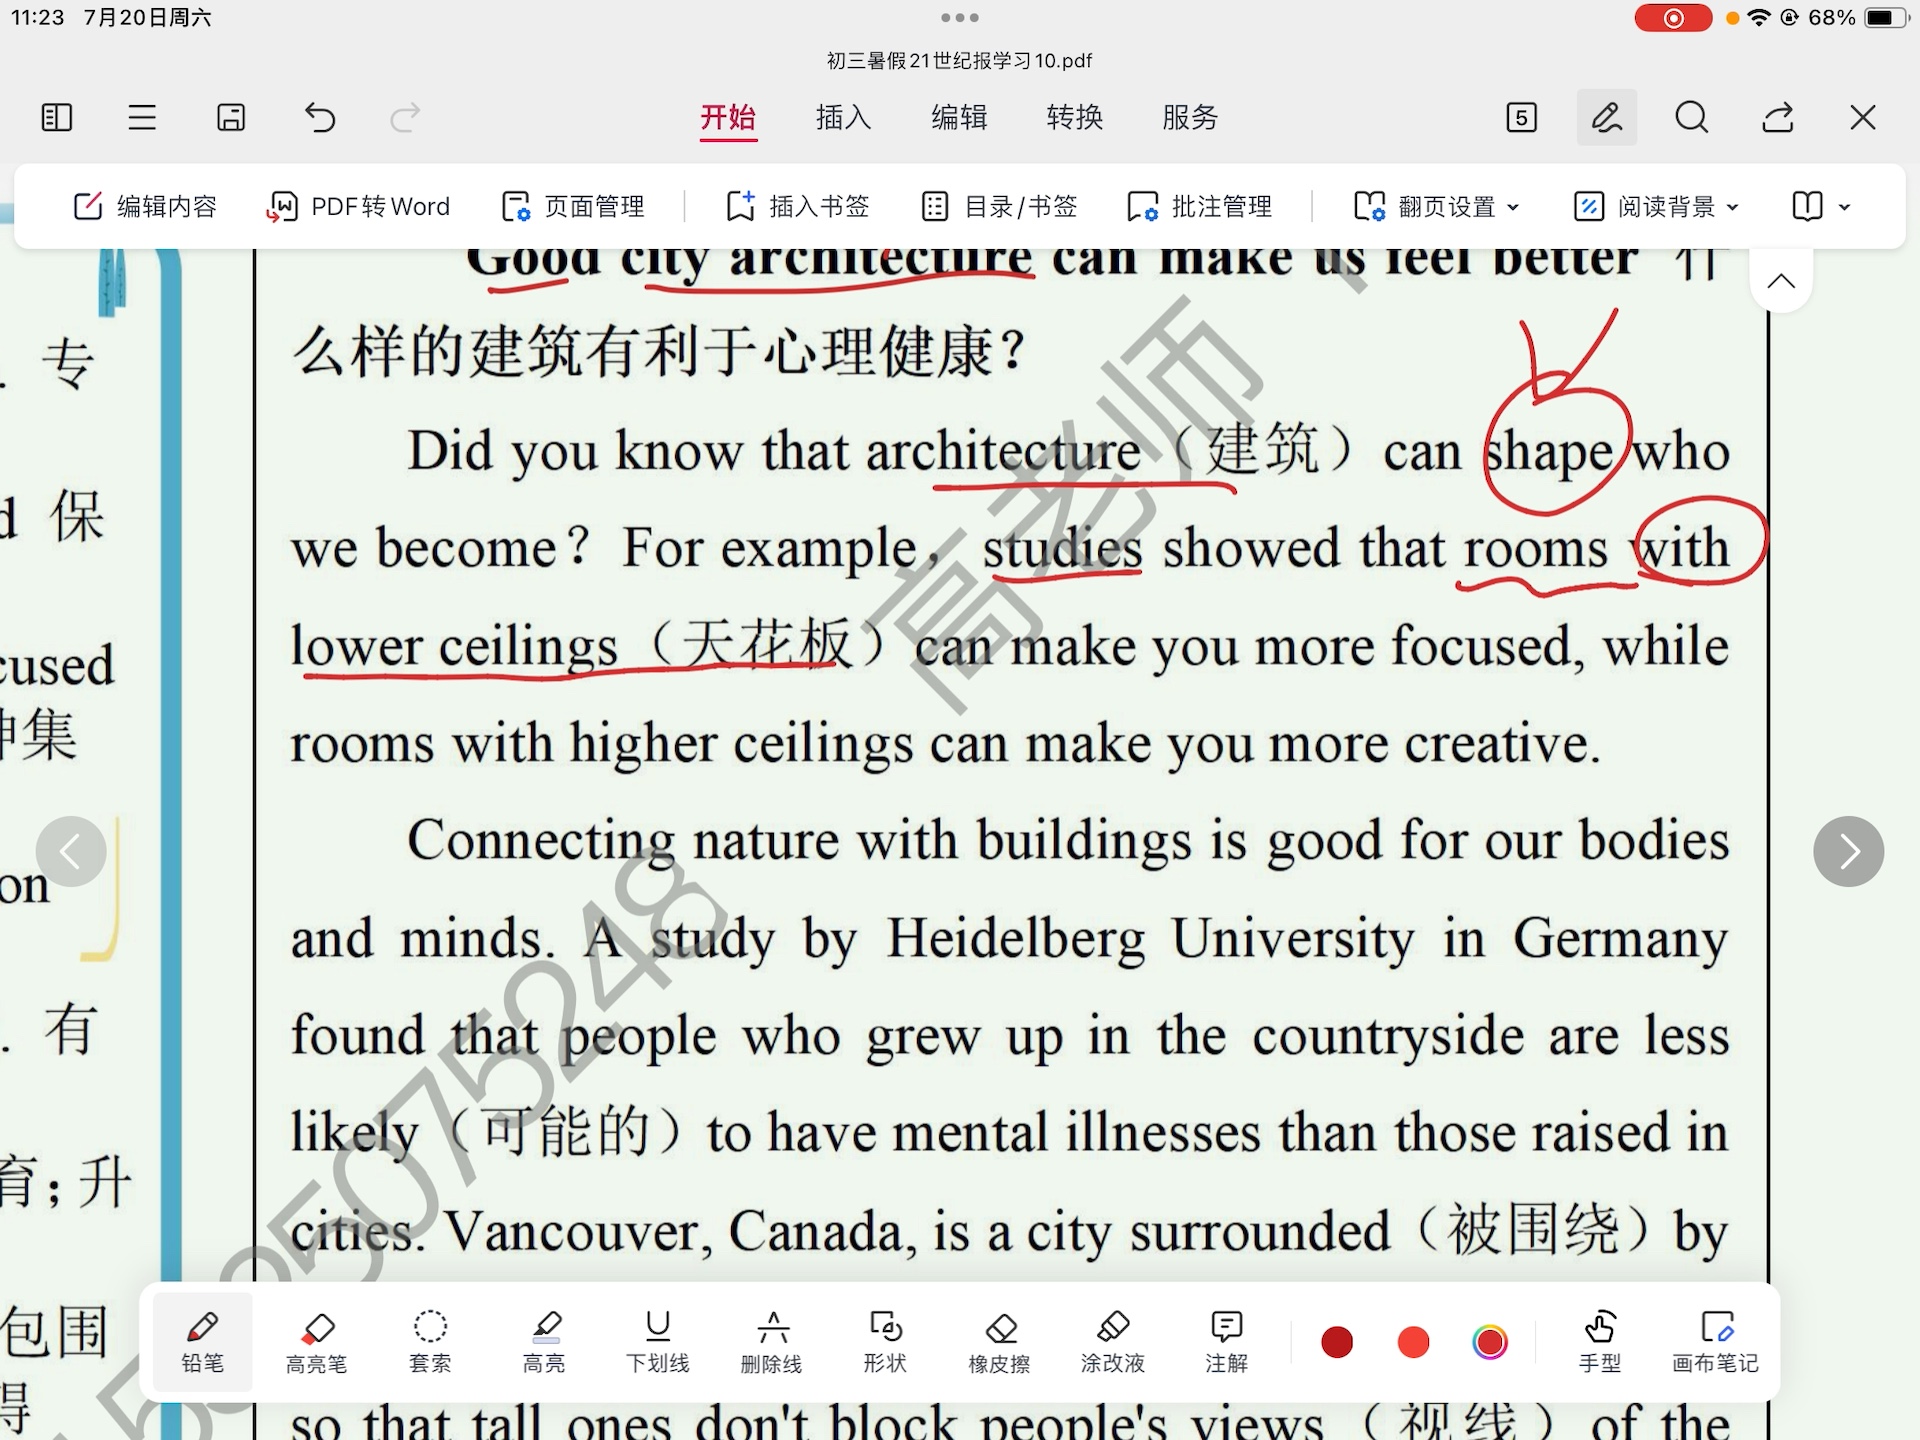The width and height of the screenshot is (1920, 1440).
Task: Pick the bright red color swatch
Action: pos(1413,1342)
